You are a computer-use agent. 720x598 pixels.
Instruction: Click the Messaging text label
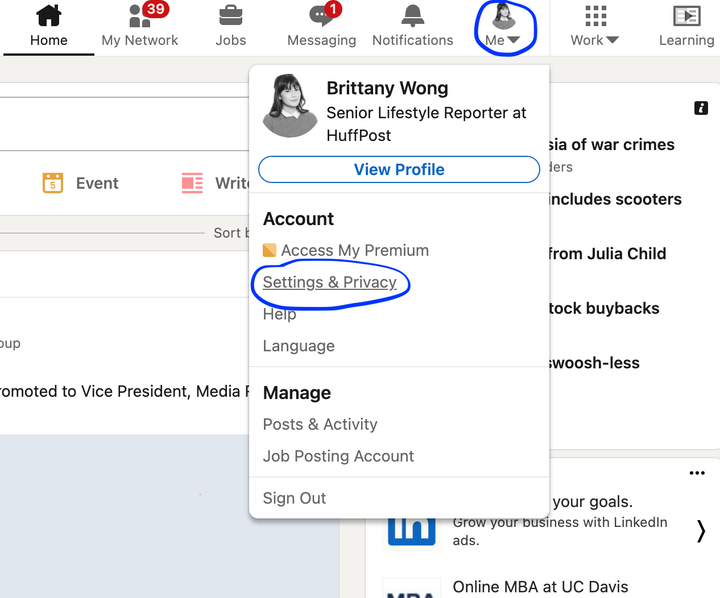coord(321,40)
